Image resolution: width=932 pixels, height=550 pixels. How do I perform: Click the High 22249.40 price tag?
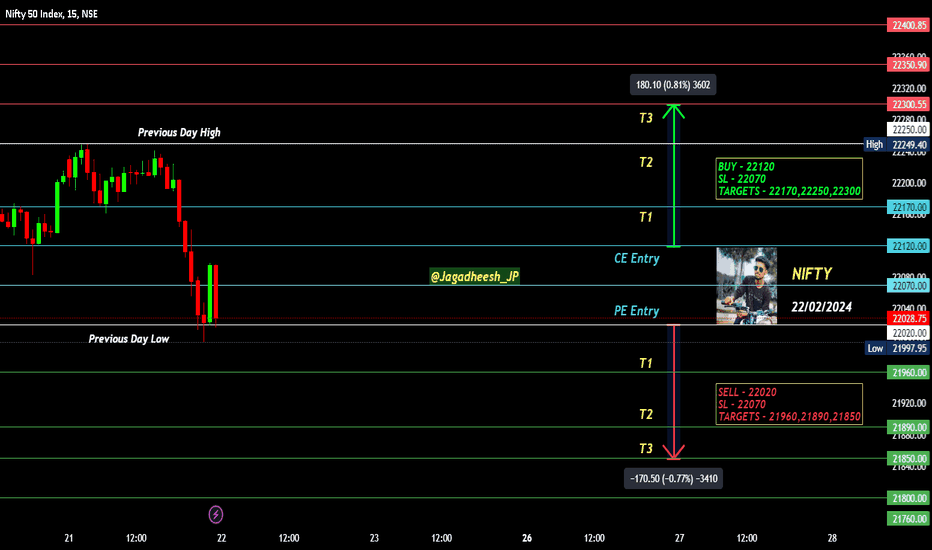(x=897, y=144)
